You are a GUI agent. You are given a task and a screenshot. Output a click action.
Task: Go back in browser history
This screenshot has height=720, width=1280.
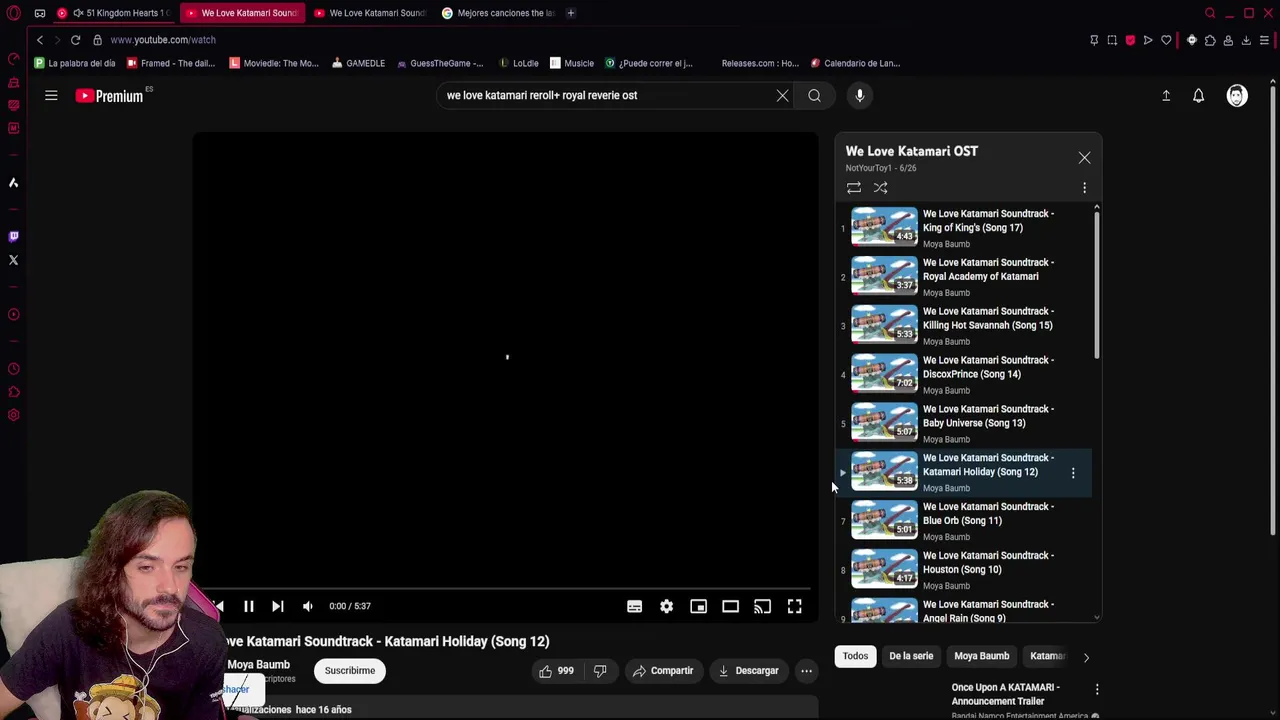pos(39,40)
